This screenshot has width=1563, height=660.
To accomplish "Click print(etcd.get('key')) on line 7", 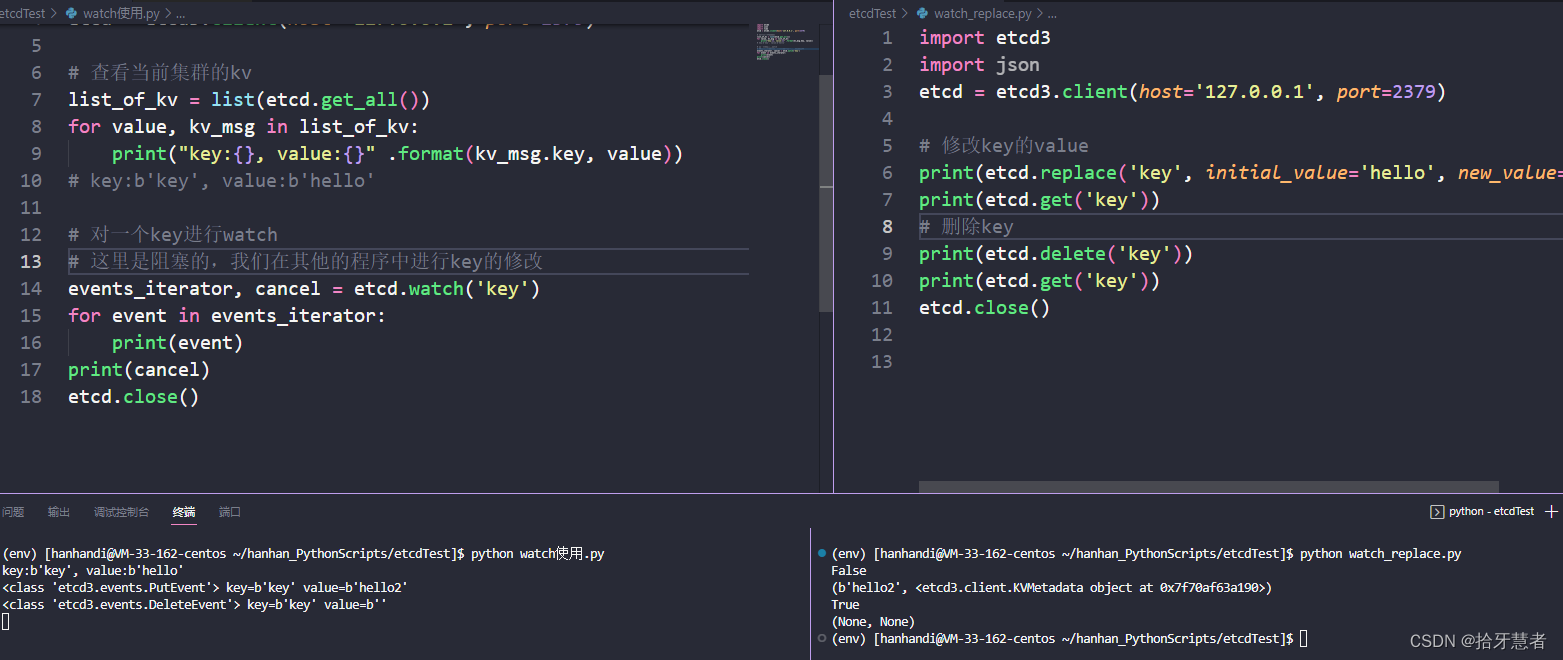I will click(1039, 200).
